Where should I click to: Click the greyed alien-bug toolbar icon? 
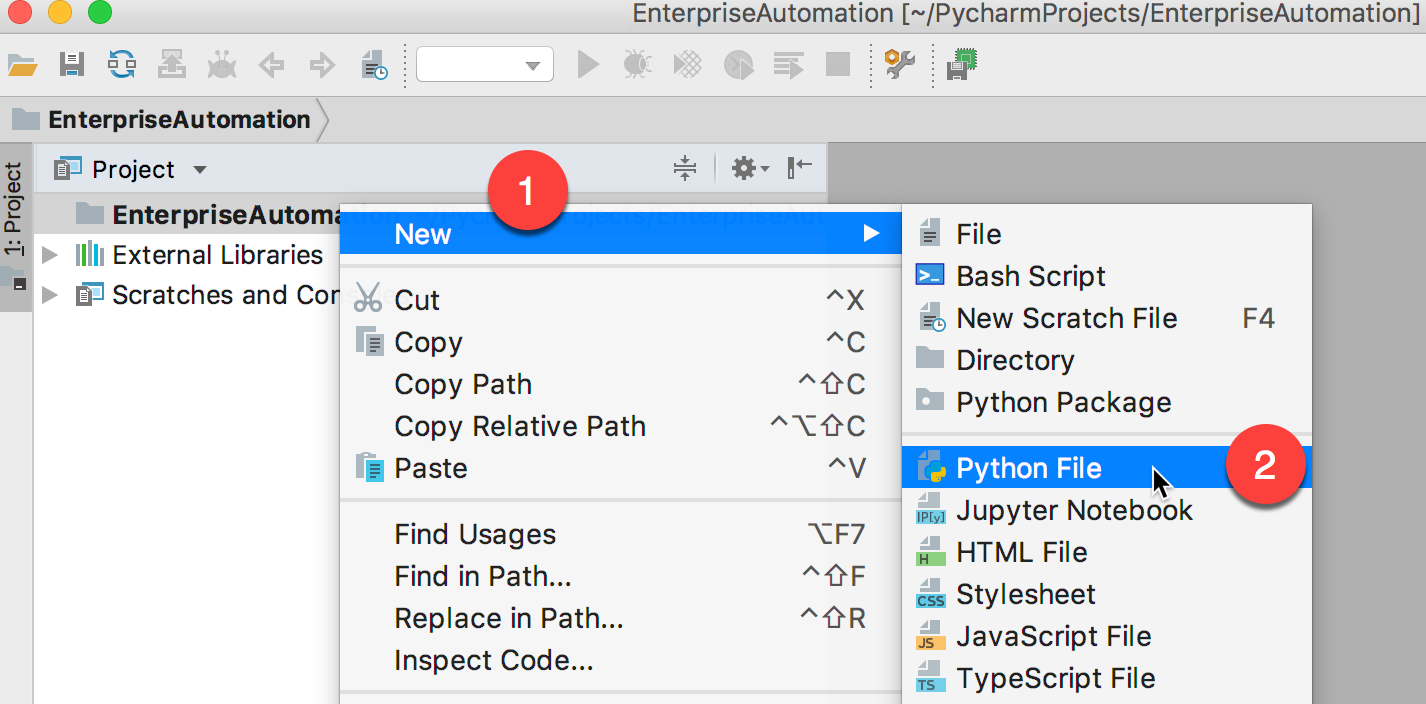click(x=221, y=65)
